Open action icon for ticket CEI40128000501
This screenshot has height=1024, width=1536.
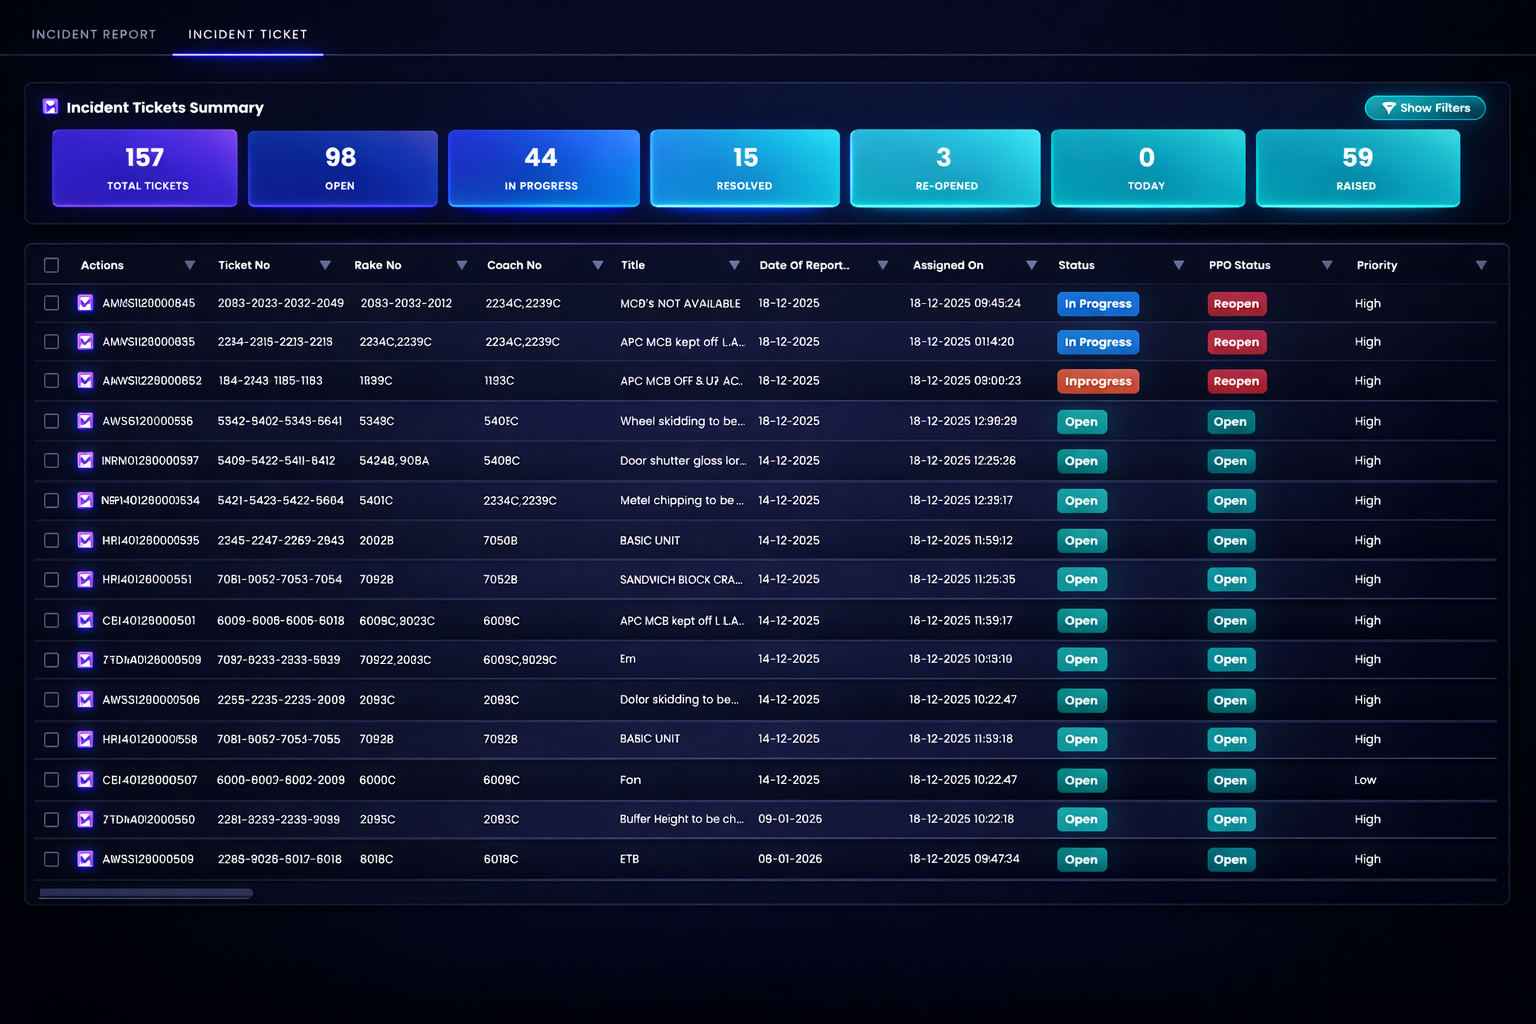click(x=85, y=621)
